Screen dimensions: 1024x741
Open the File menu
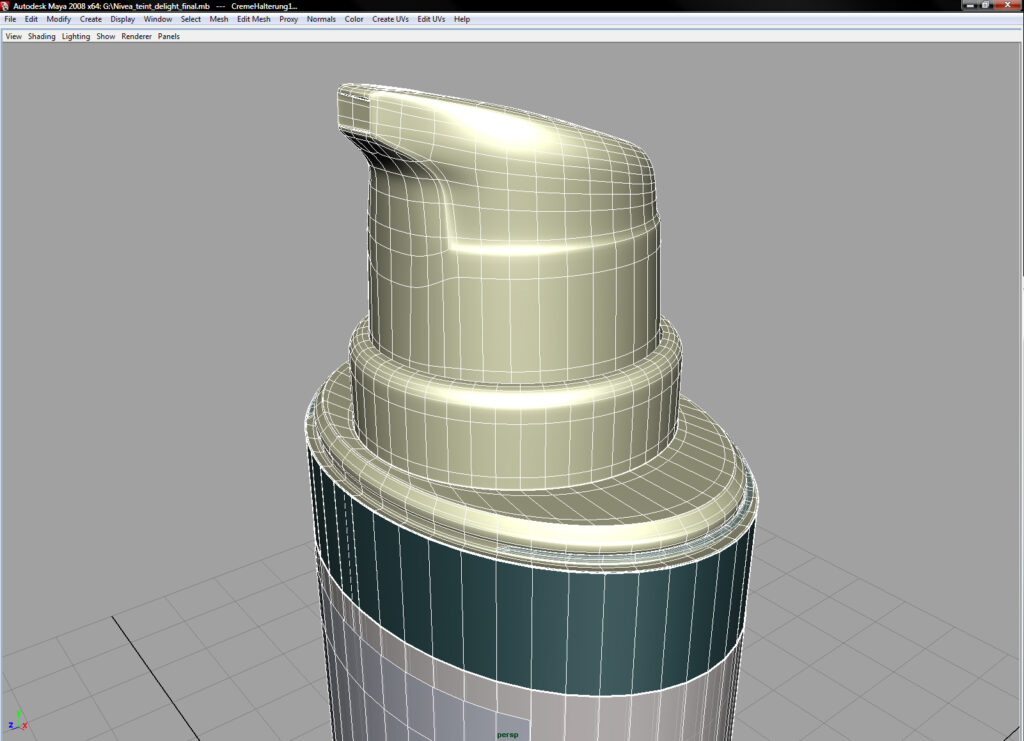10,19
